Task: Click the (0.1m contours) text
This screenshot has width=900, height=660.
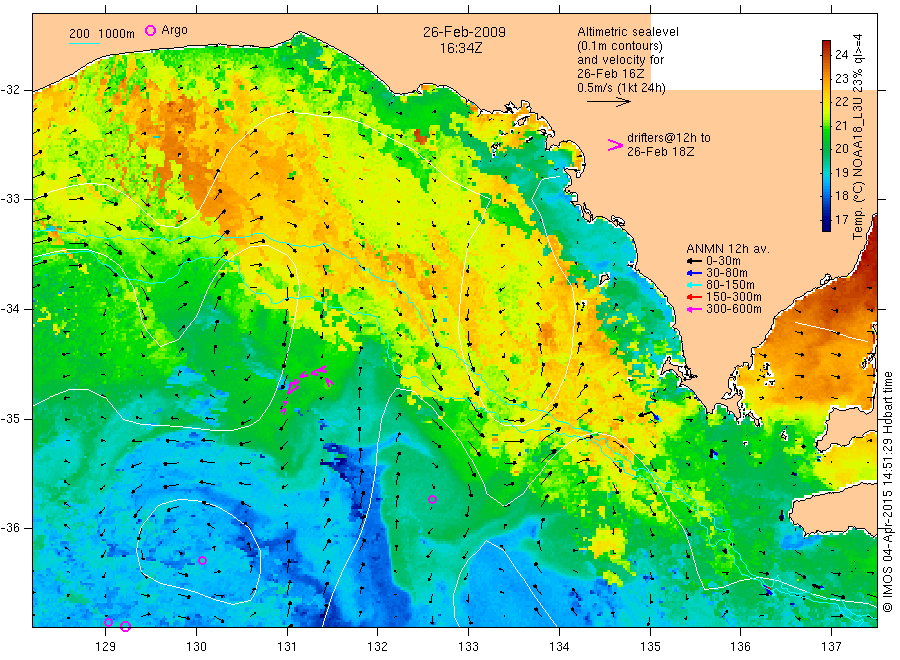Action: [x=619, y=46]
